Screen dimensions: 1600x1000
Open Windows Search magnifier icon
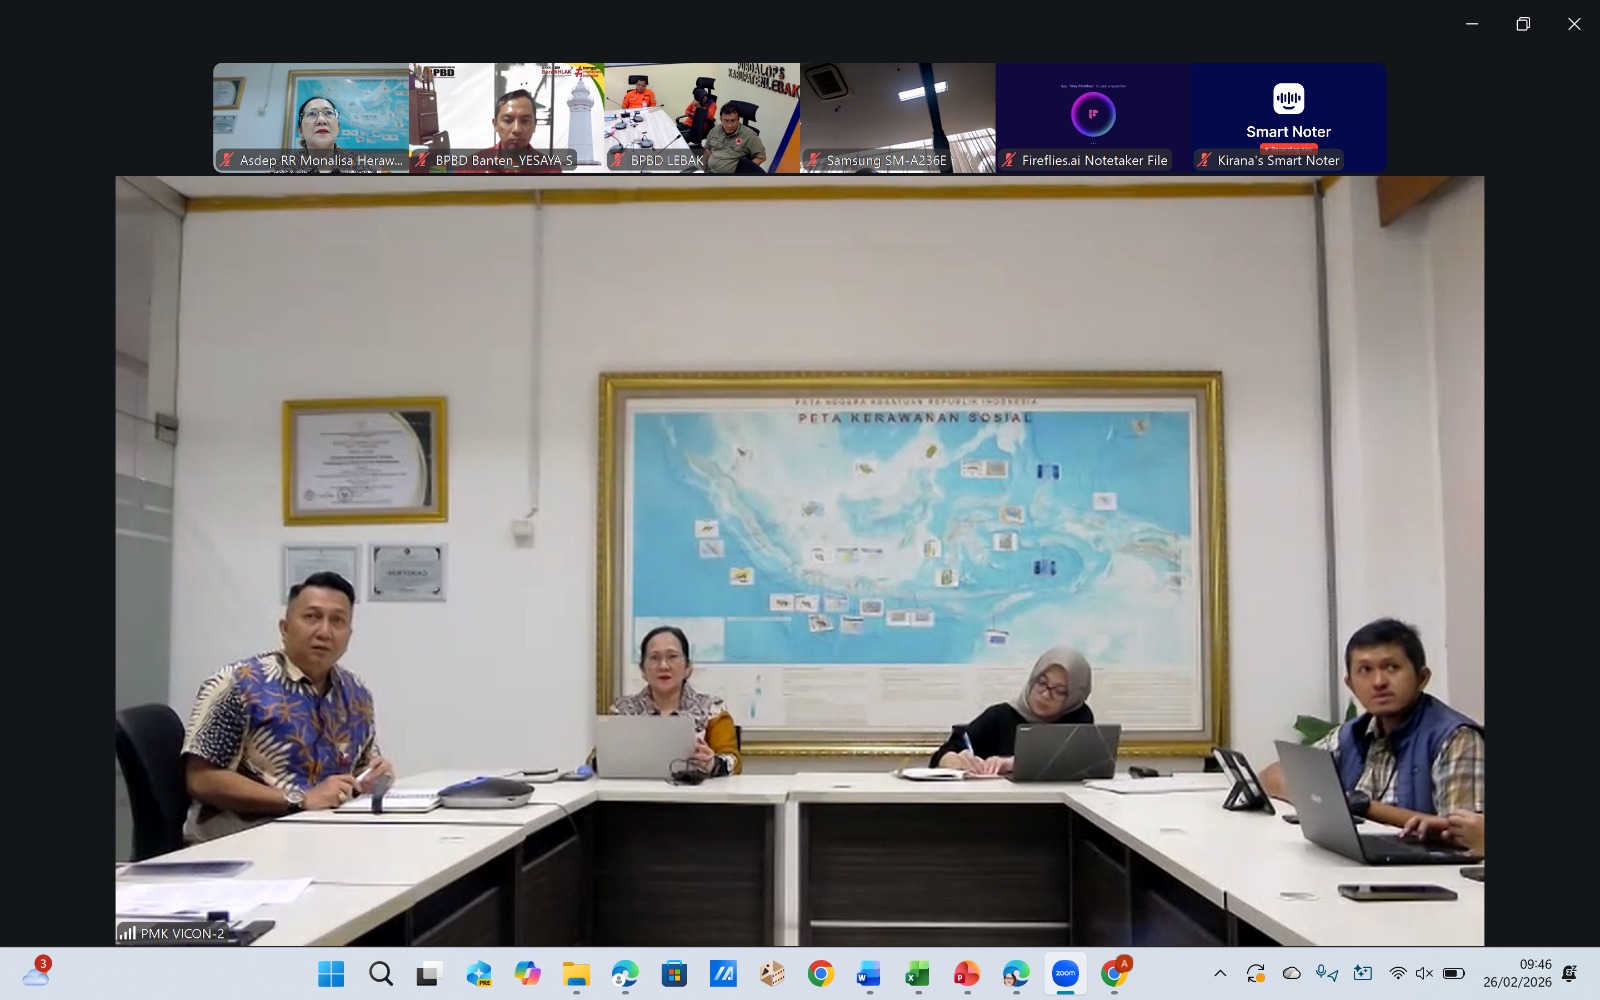380,973
